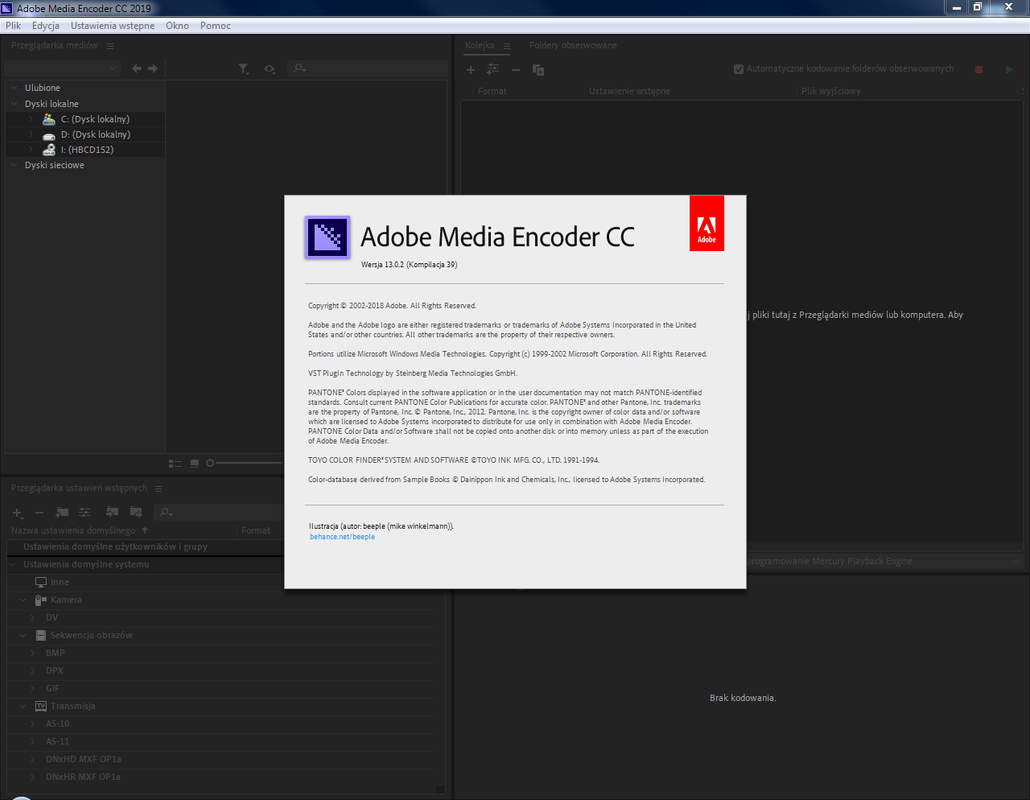The image size is (1030, 800).
Task: Select the Transmisja preset group
Action: pyautogui.click(x=73, y=706)
